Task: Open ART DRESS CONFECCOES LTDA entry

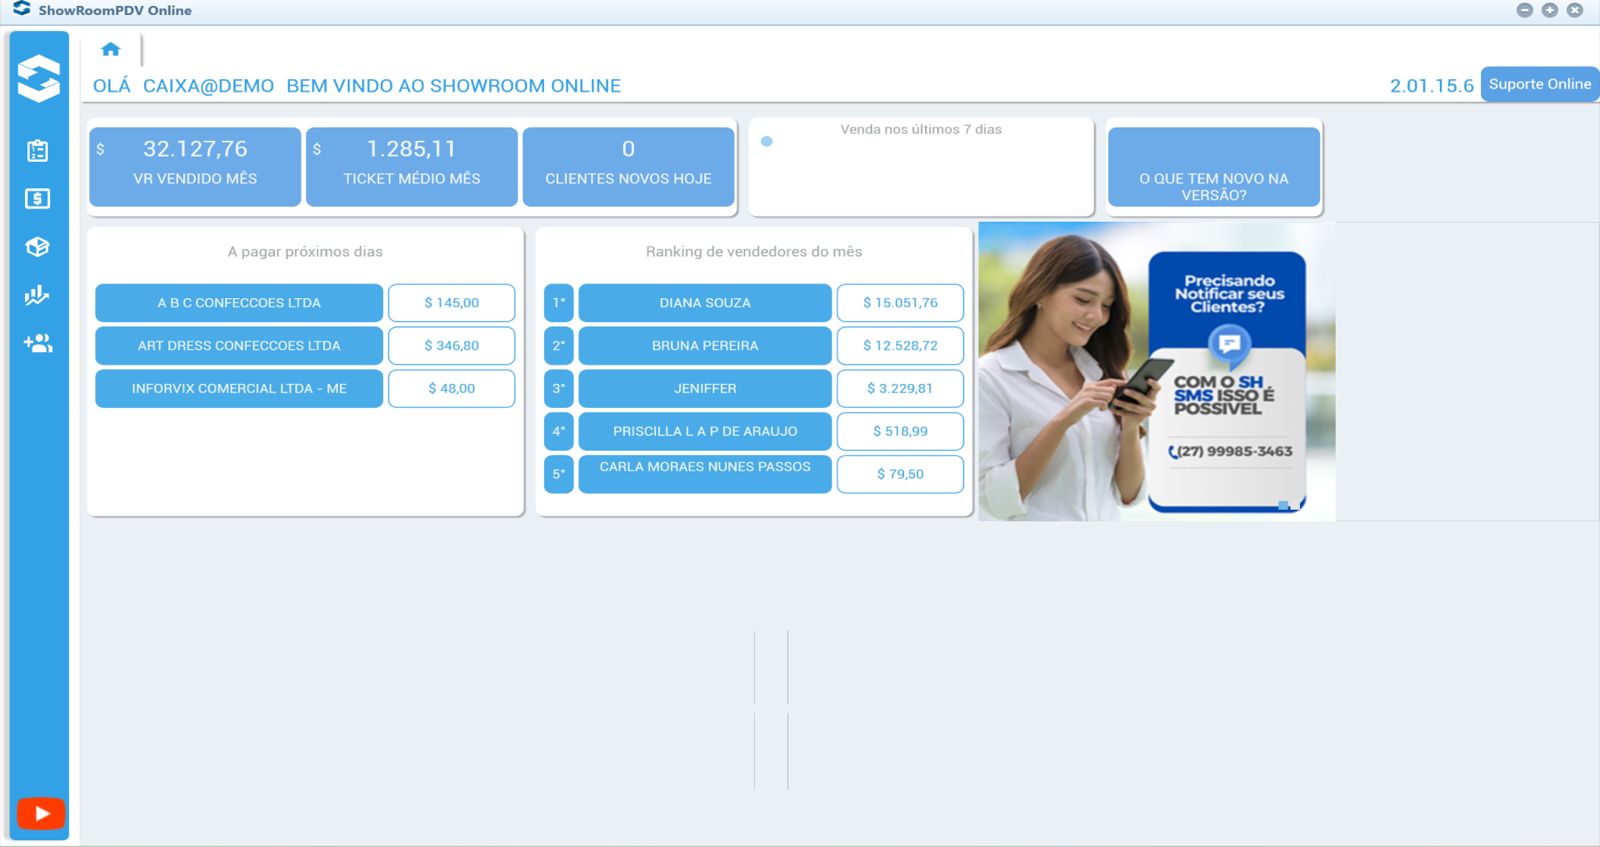Action: click(x=239, y=346)
